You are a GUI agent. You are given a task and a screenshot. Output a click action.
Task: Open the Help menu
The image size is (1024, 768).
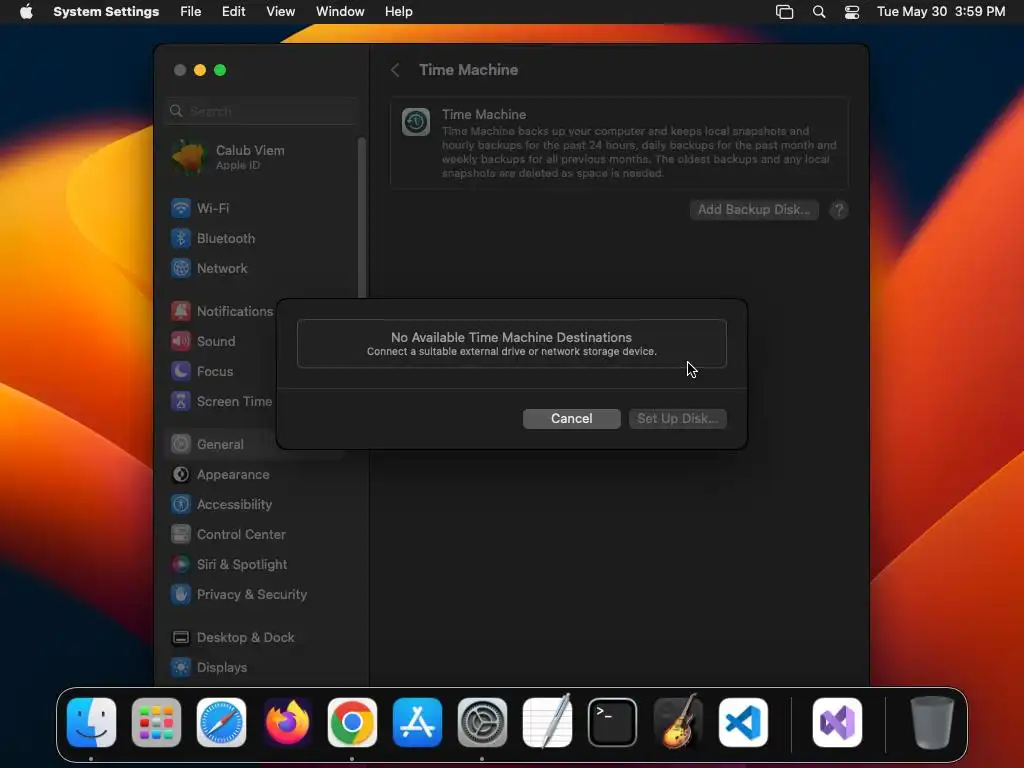coord(398,12)
